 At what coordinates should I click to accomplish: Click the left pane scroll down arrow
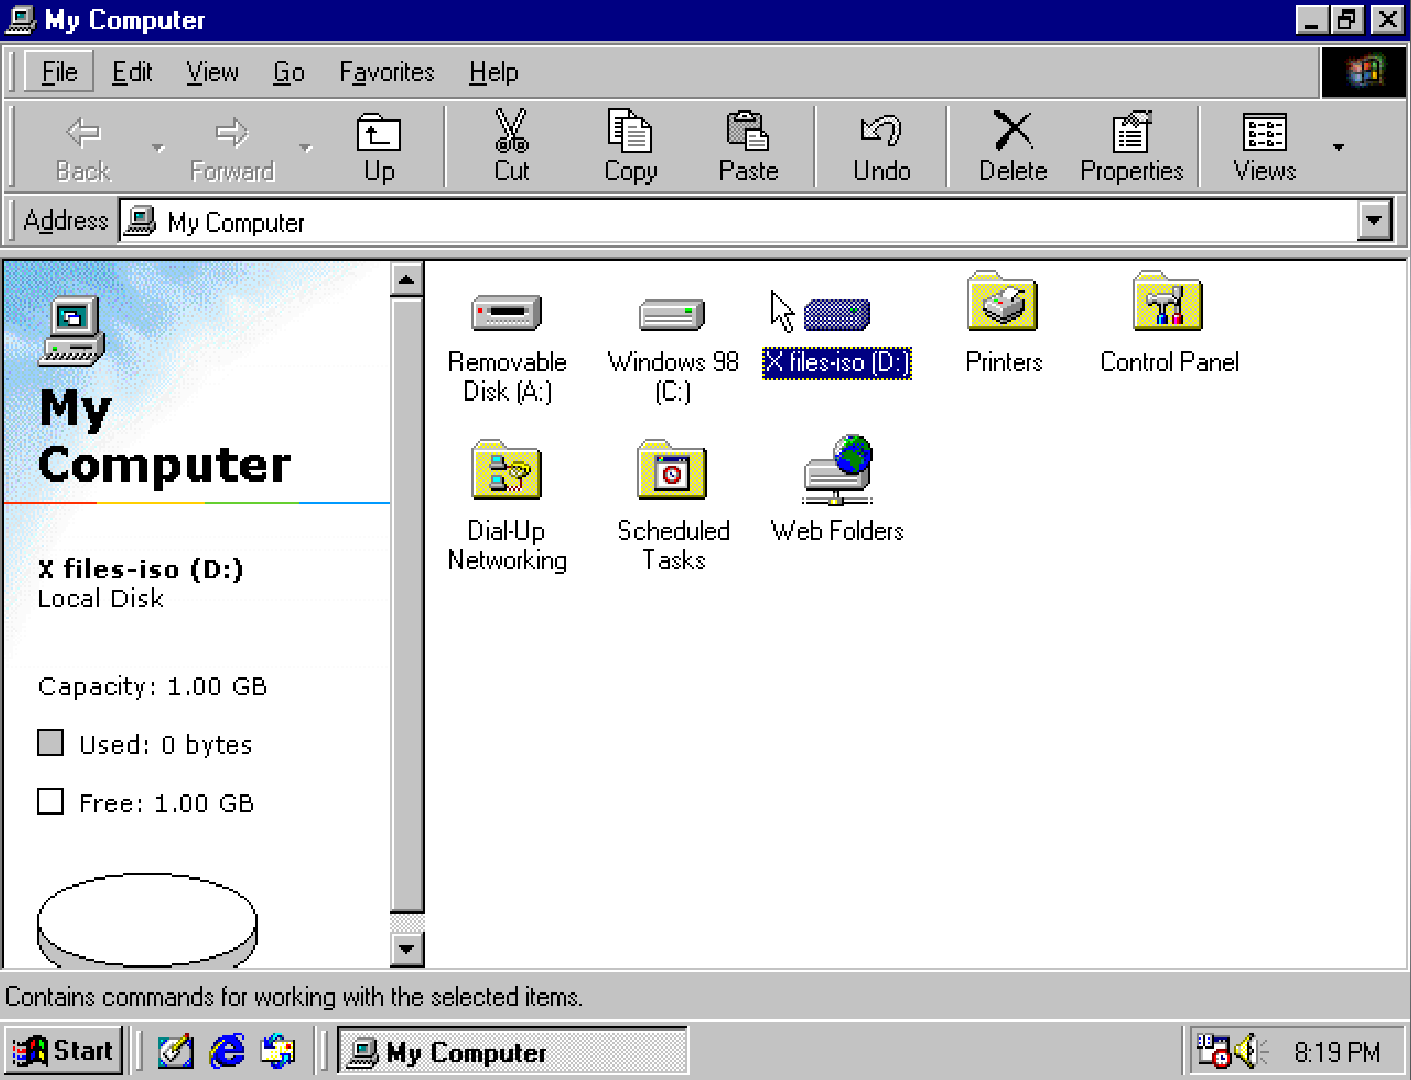point(406,948)
